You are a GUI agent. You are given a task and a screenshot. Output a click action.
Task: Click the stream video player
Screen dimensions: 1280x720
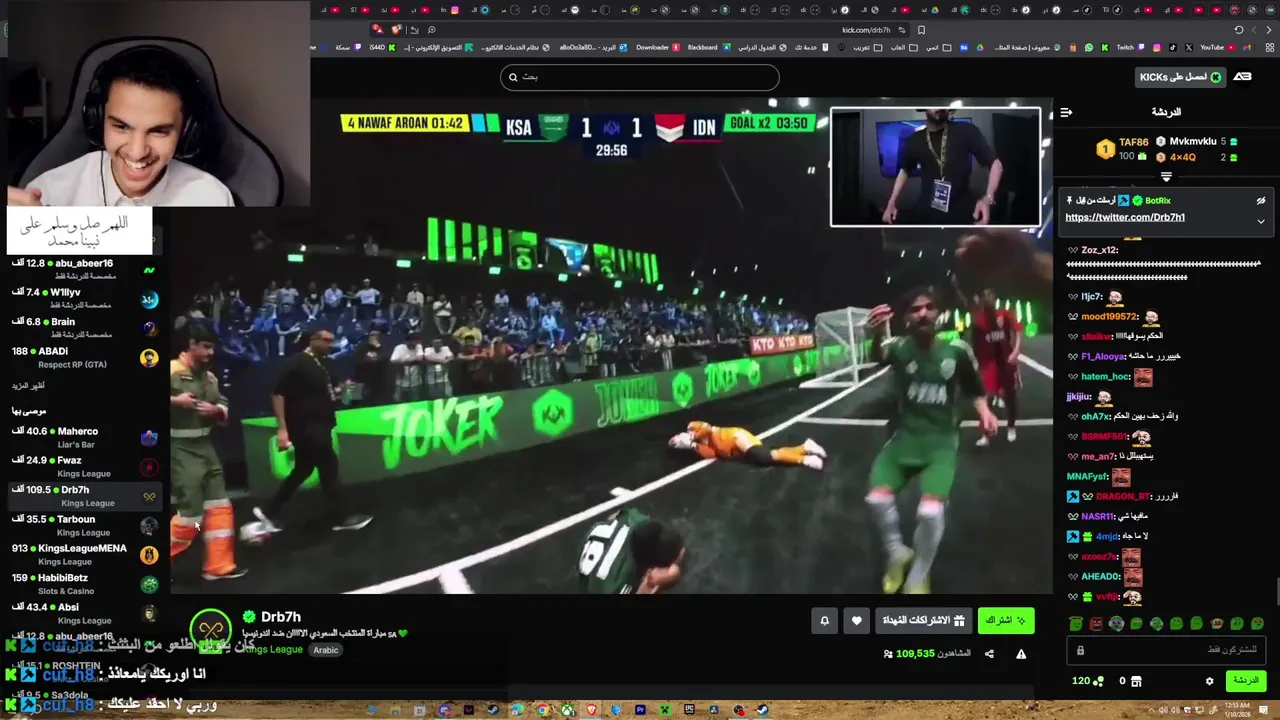611,346
